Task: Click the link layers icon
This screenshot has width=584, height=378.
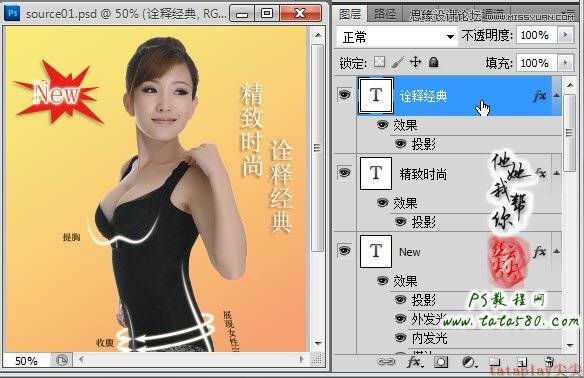Action: (x=386, y=362)
